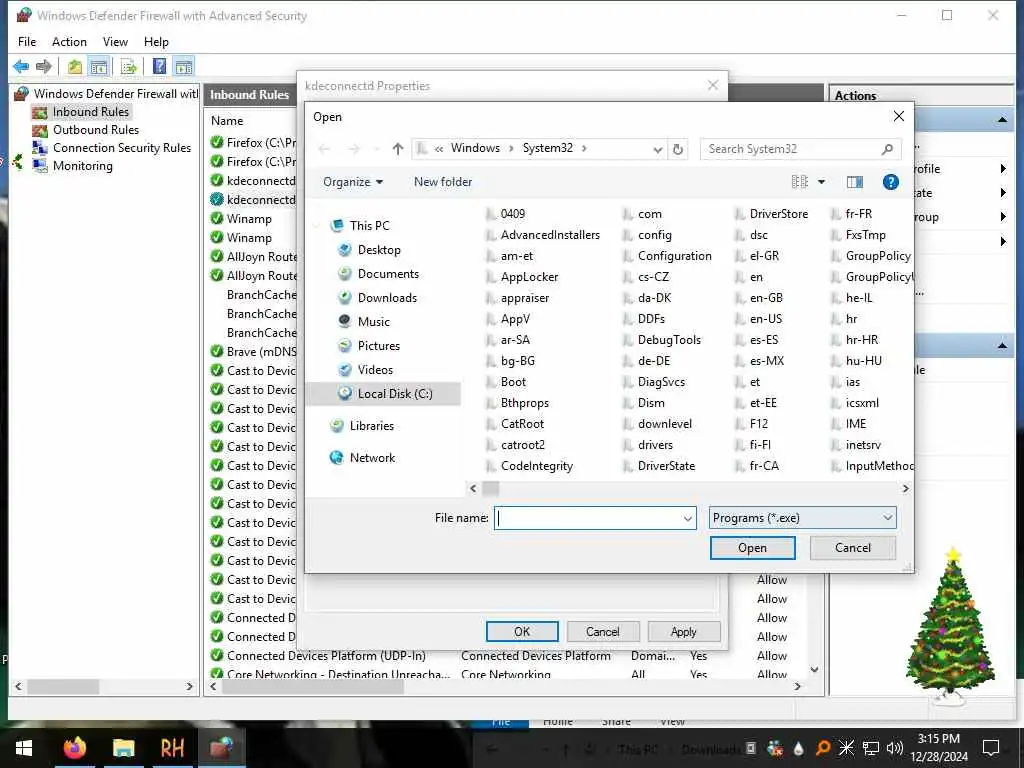
Task: Open the view options dropdown arrow
Action: click(821, 182)
